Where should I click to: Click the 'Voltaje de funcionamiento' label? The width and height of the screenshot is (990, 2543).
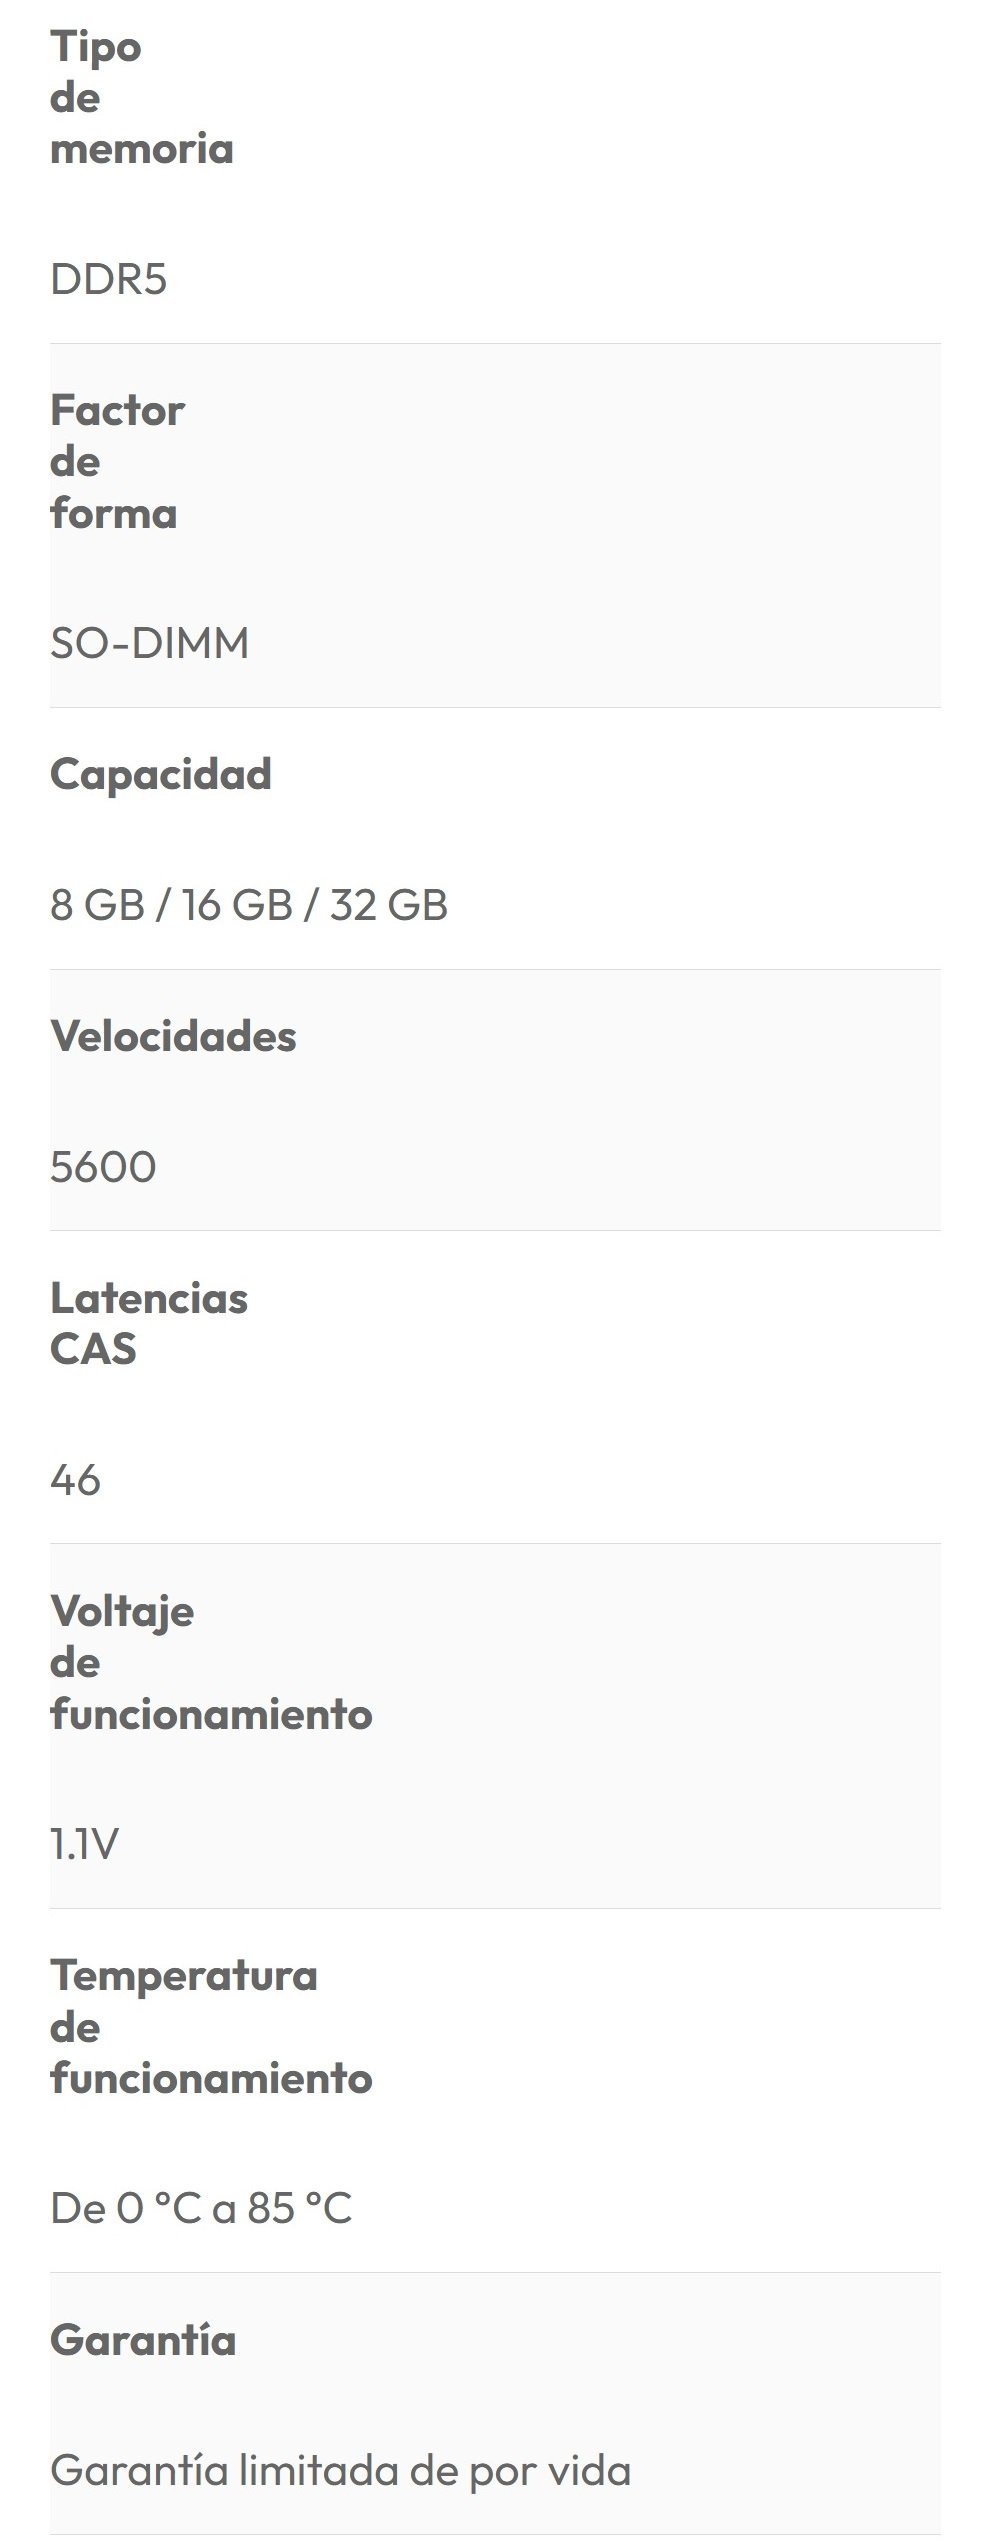tap(210, 1662)
